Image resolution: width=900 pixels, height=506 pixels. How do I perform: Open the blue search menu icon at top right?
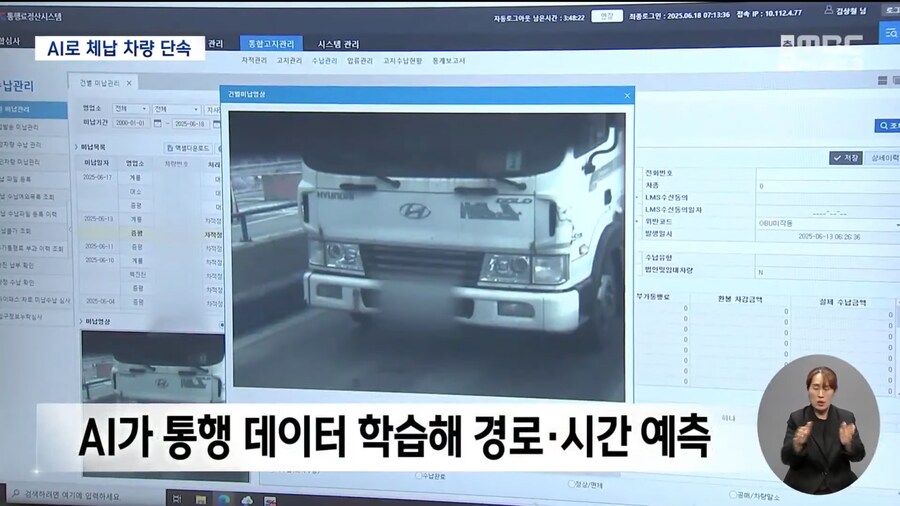coord(890,33)
